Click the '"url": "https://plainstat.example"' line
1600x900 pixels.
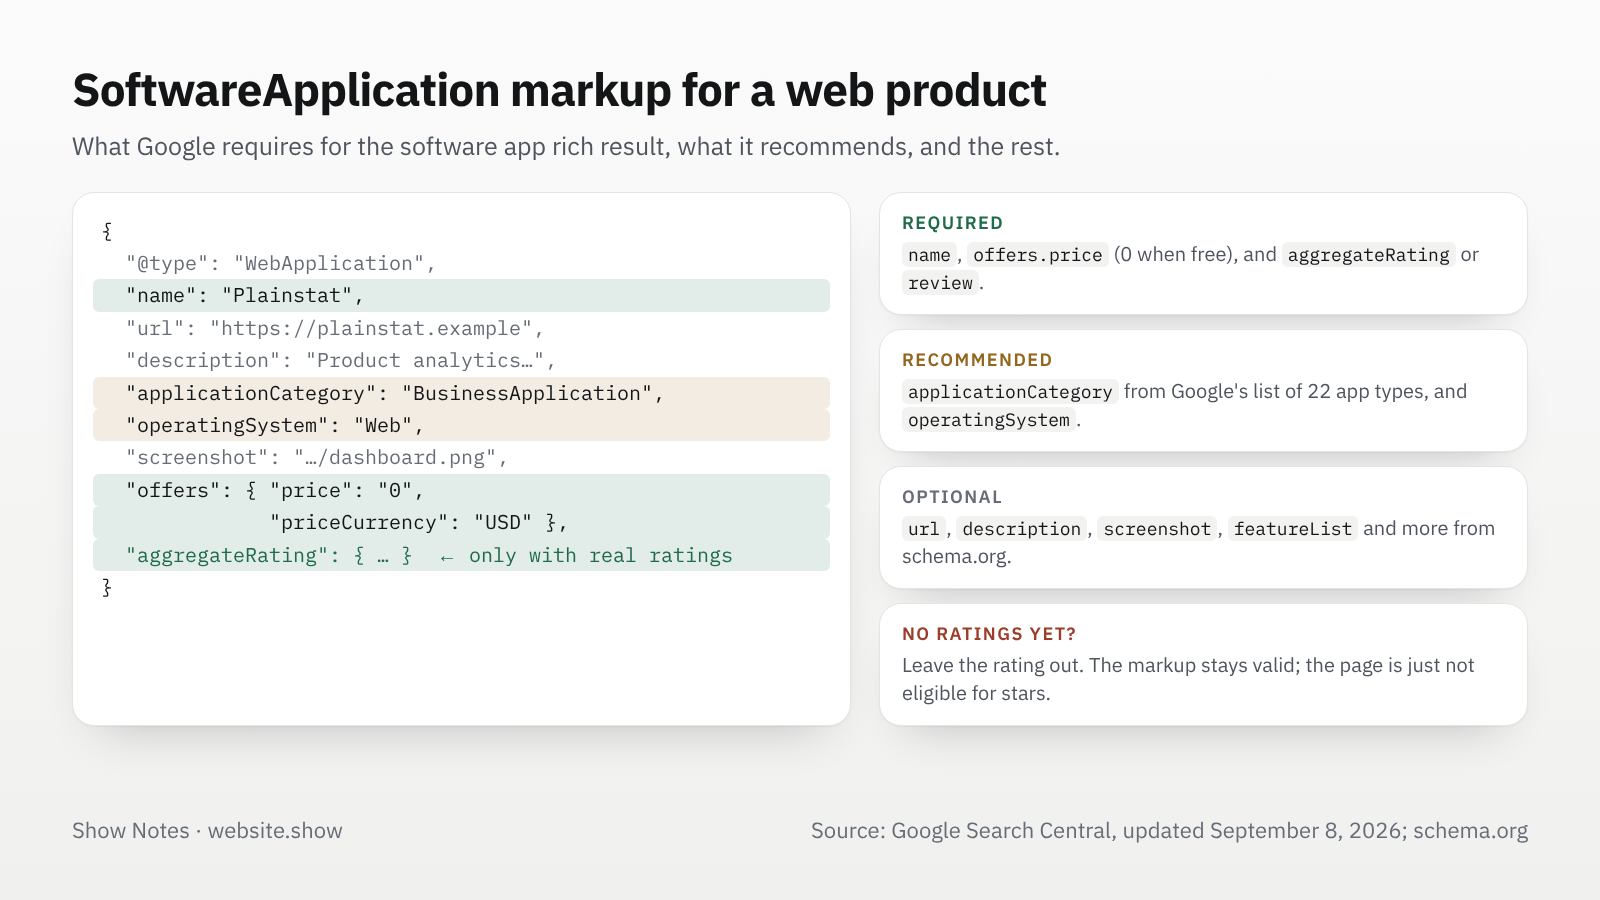click(335, 328)
